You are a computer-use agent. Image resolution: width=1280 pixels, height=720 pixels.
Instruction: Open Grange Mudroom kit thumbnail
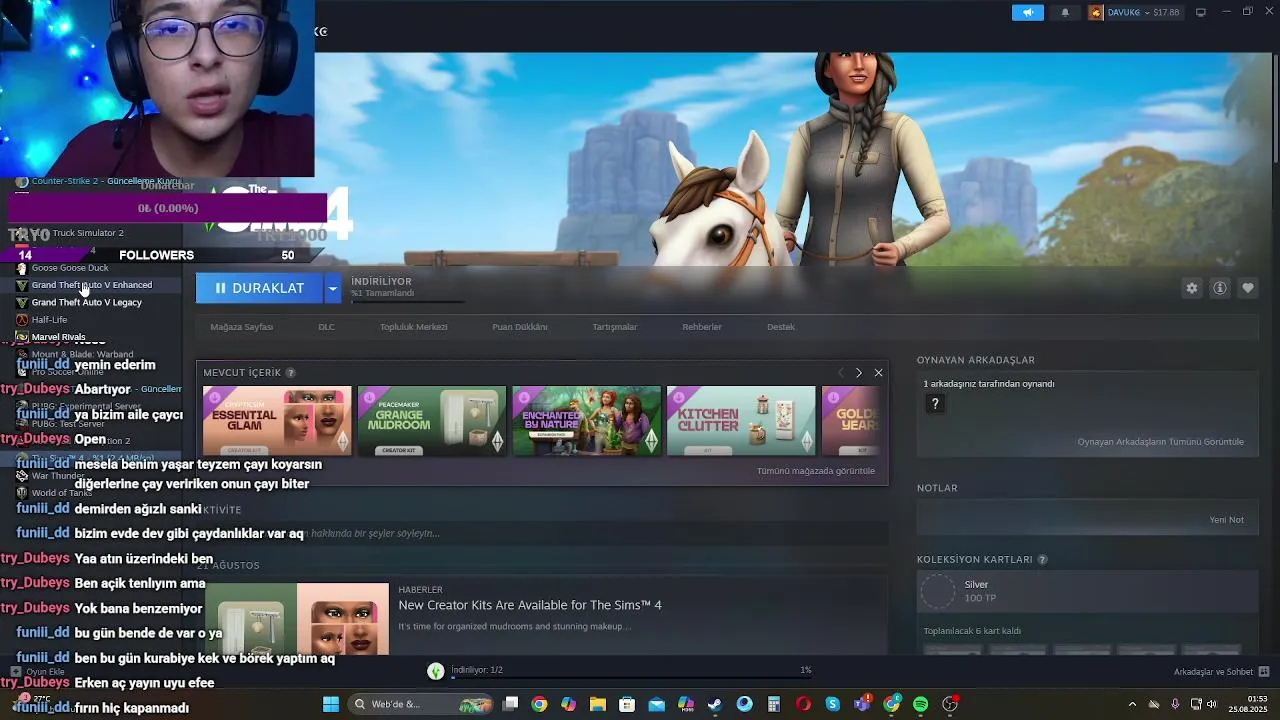[x=432, y=421]
